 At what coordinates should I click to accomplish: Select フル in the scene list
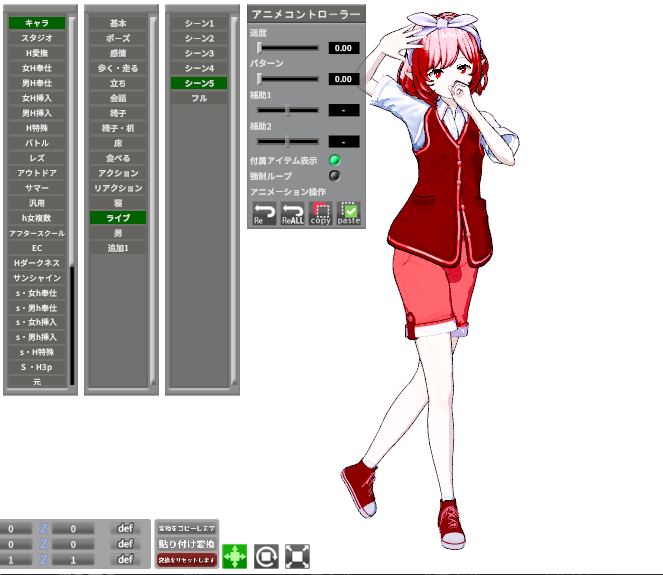(199, 98)
